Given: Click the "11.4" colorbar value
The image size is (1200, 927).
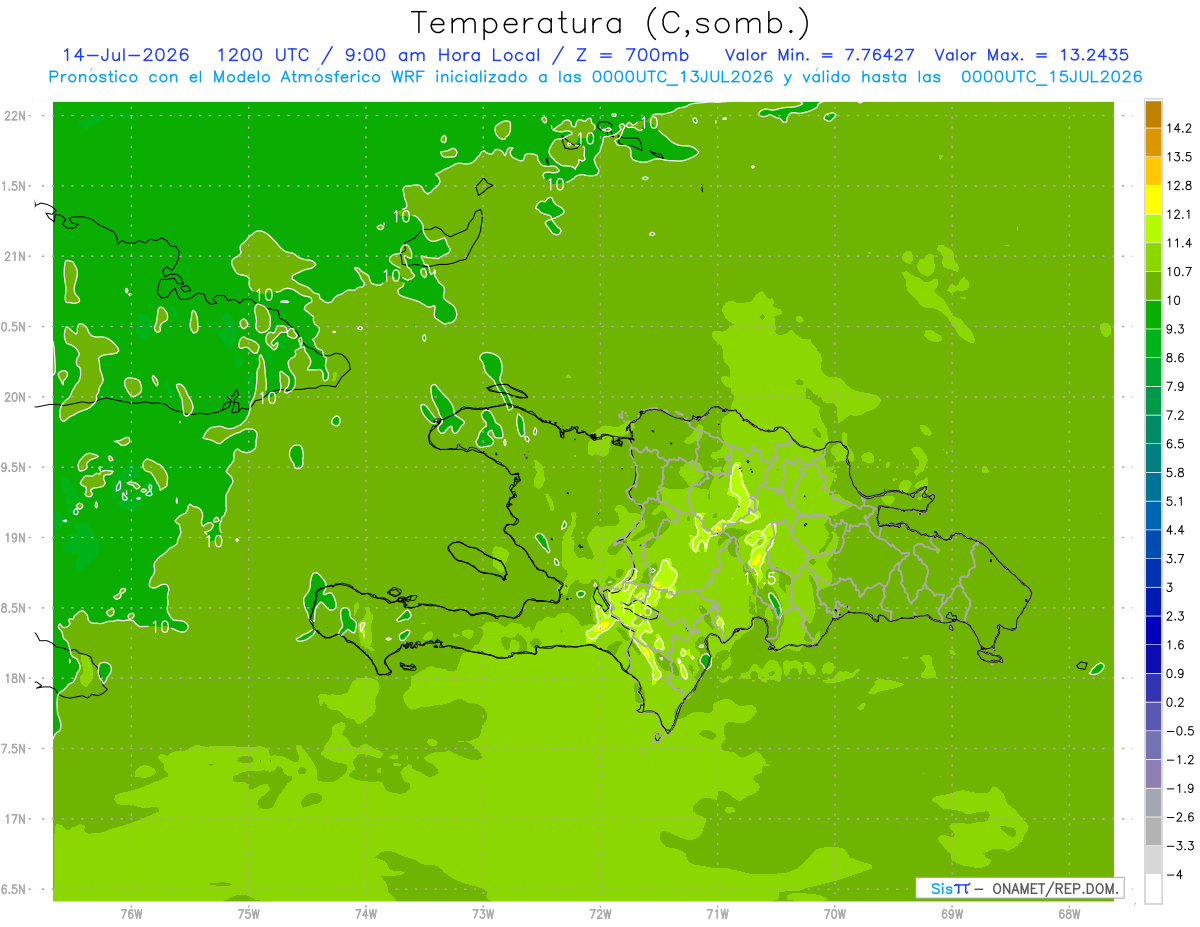Looking at the screenshot, I should 1179,243.
